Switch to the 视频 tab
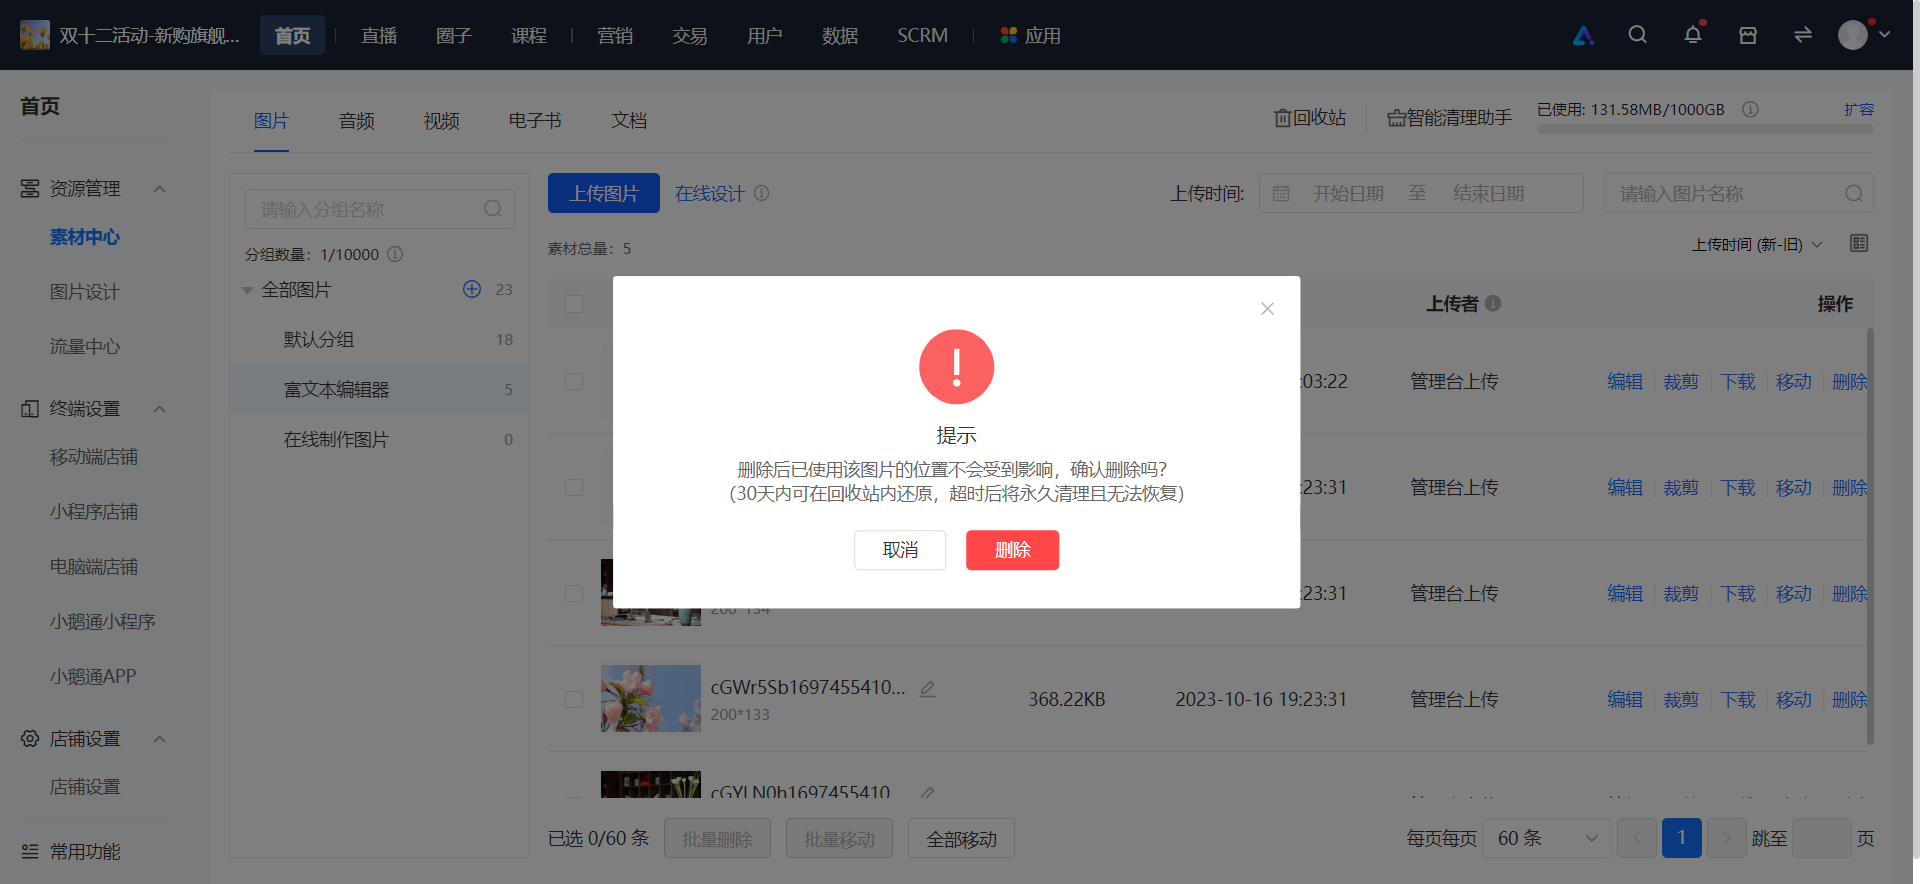Screen dimensions: 1920x884 (441, 121)
